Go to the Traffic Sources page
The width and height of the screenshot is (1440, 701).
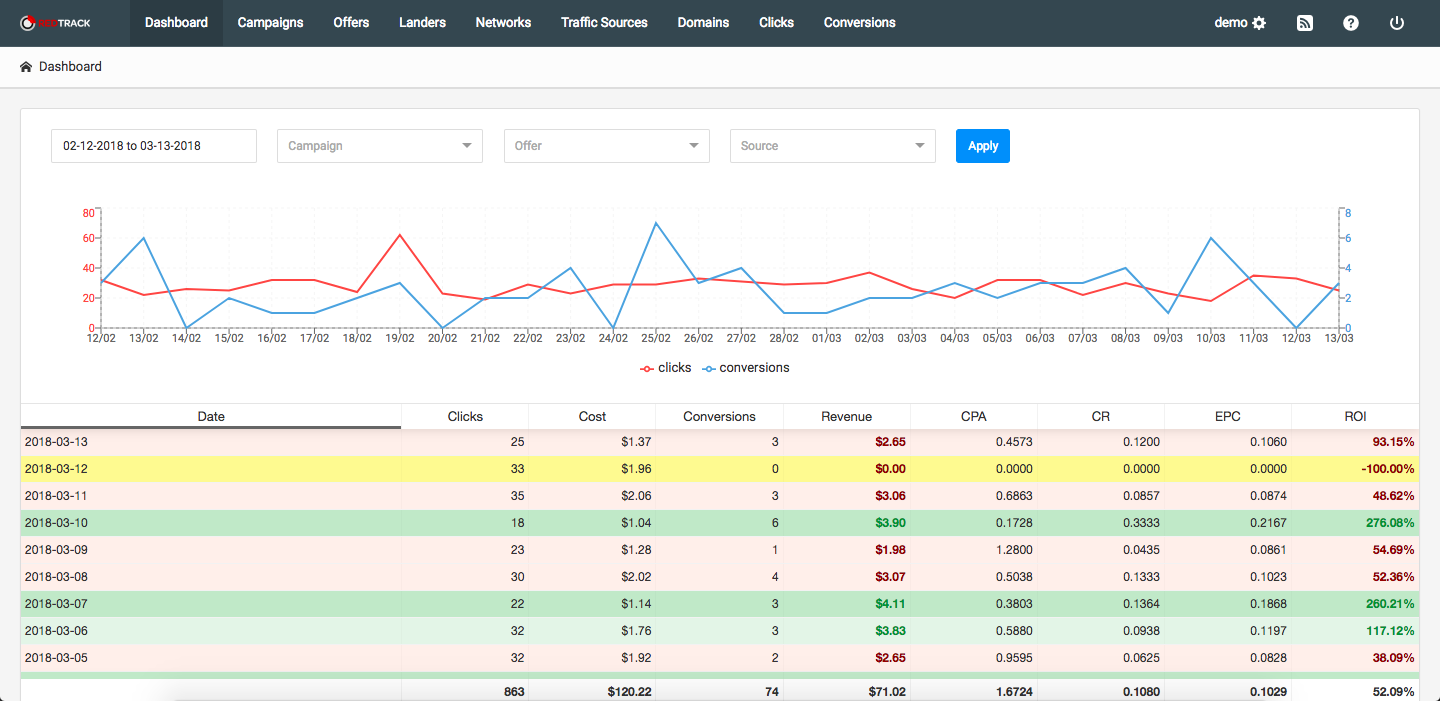[604, 23]
